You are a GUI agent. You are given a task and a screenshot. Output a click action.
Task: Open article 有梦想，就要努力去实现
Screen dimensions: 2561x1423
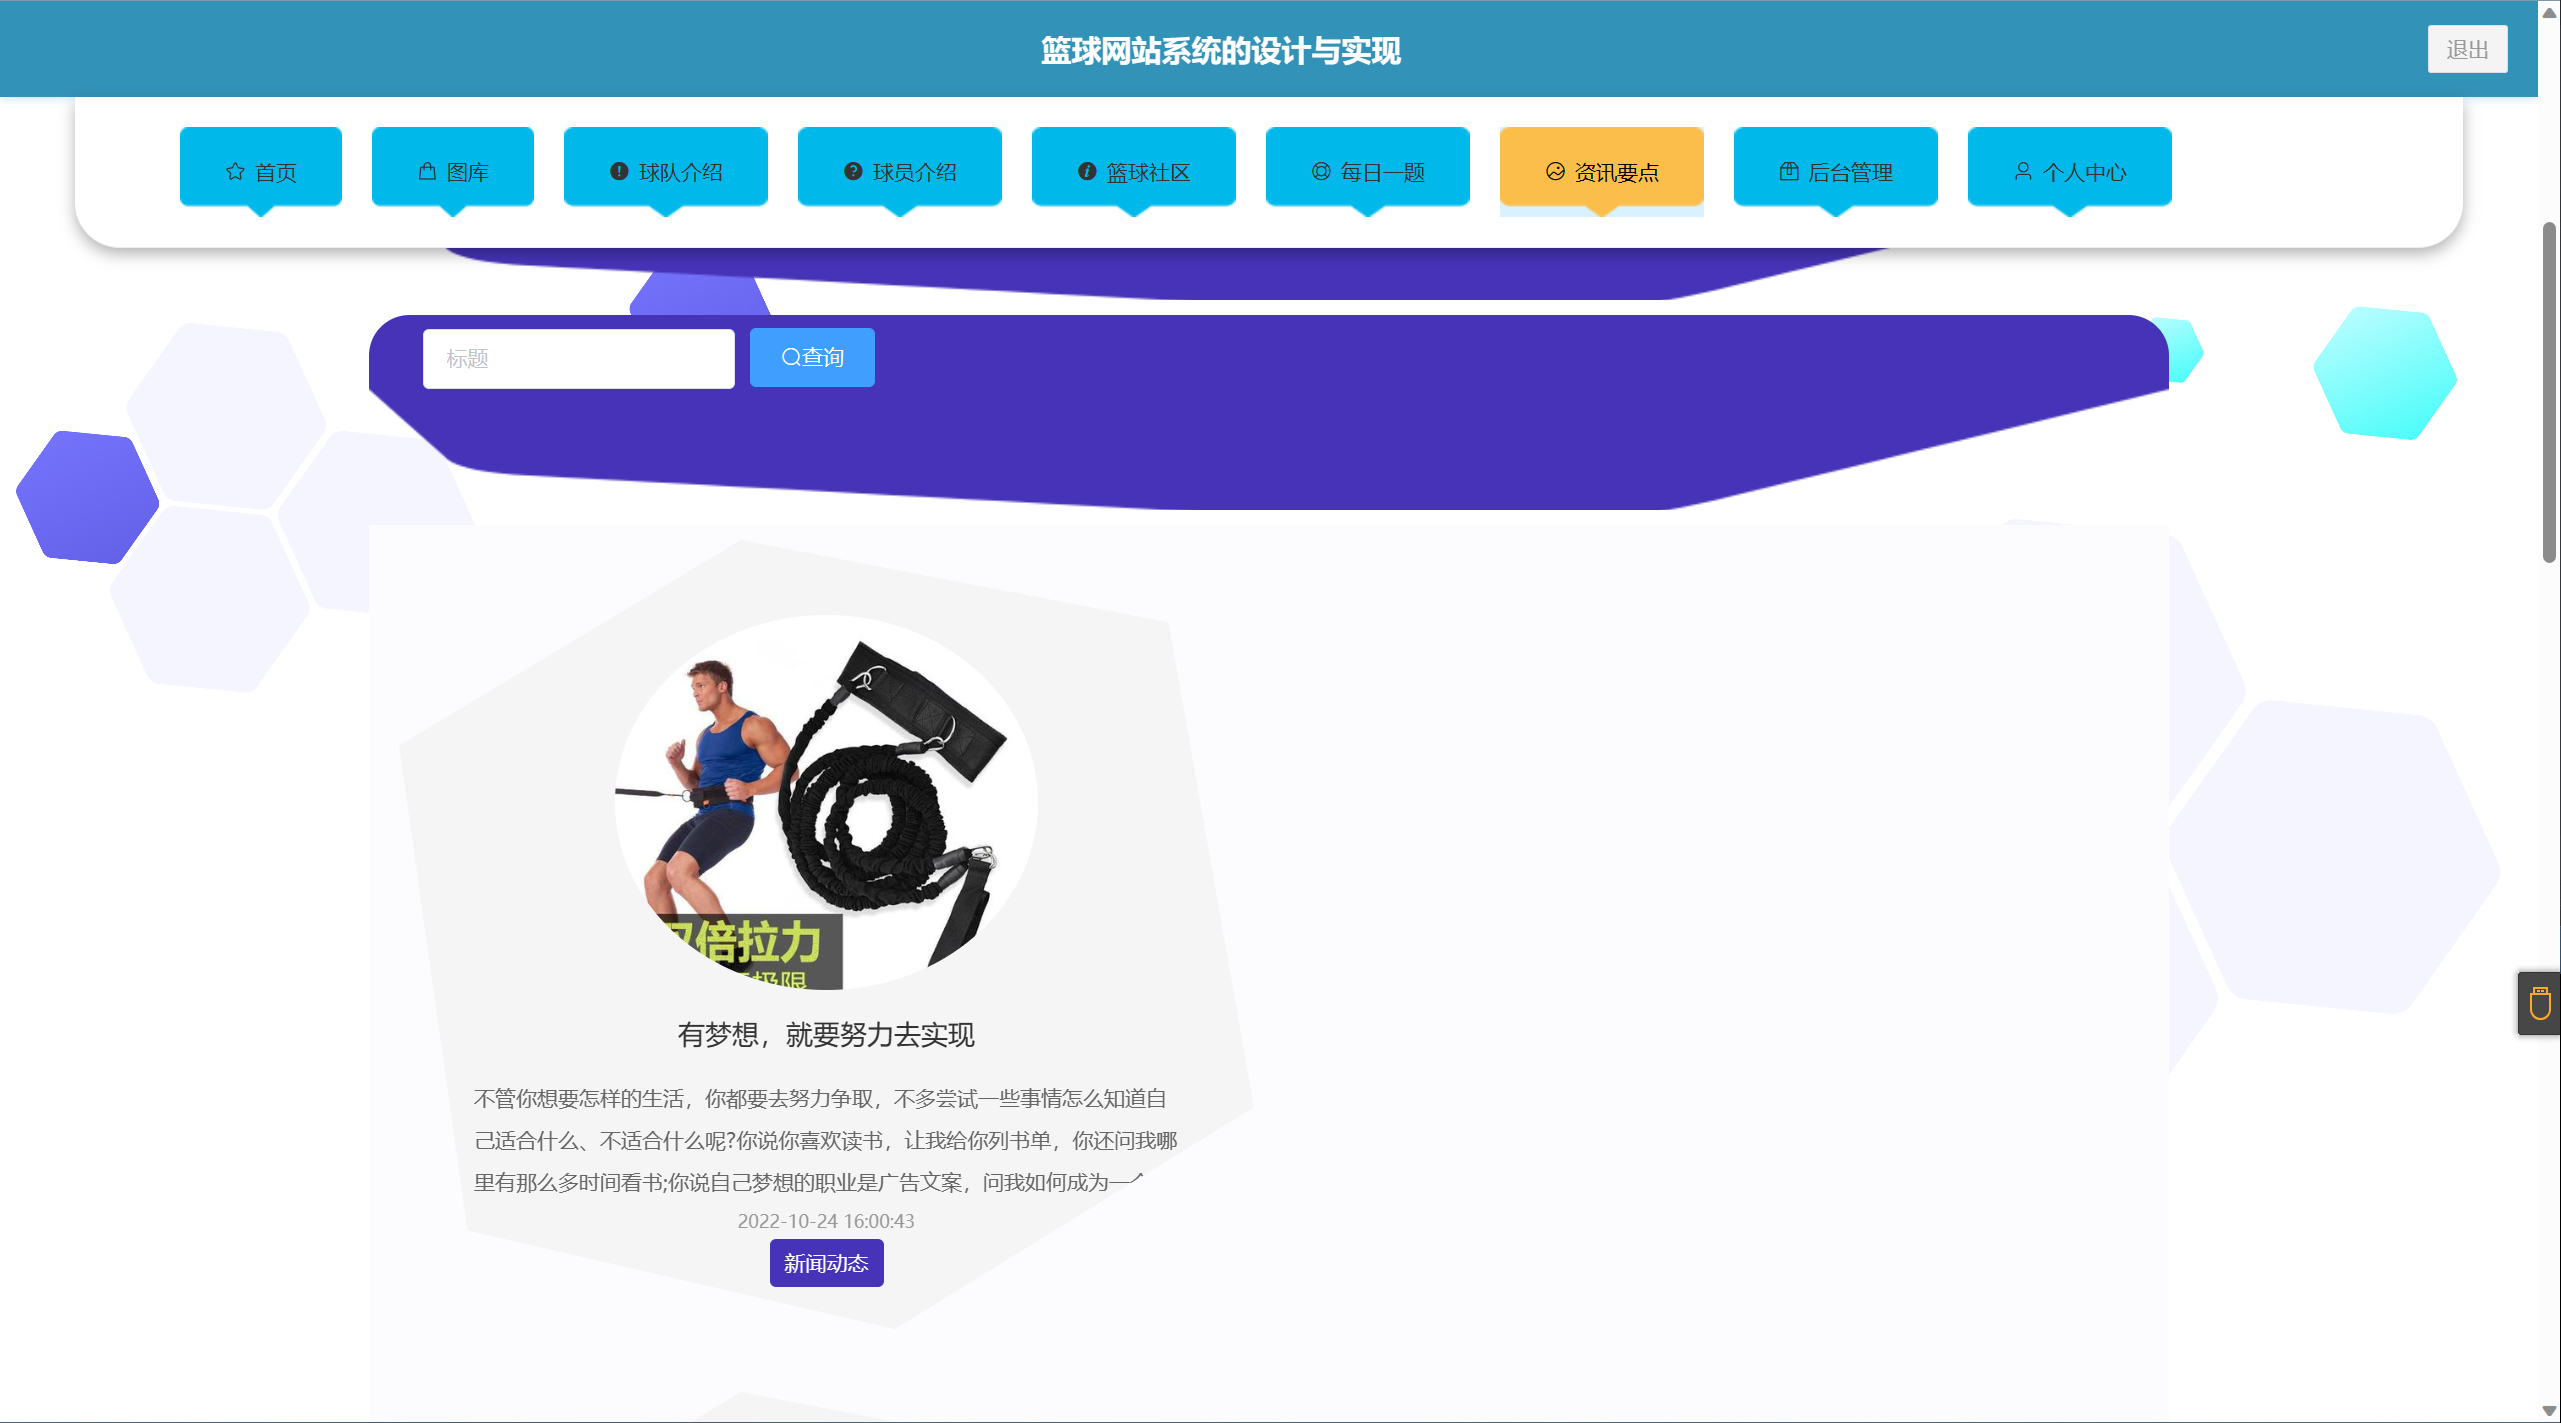(x=826, y=1035)
